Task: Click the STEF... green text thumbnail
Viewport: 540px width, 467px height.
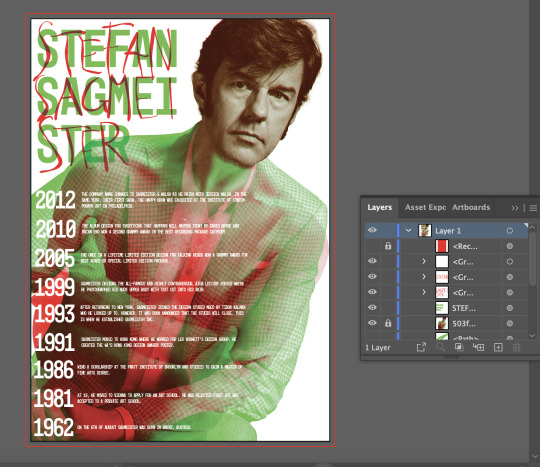Action: tap(442, 308)
